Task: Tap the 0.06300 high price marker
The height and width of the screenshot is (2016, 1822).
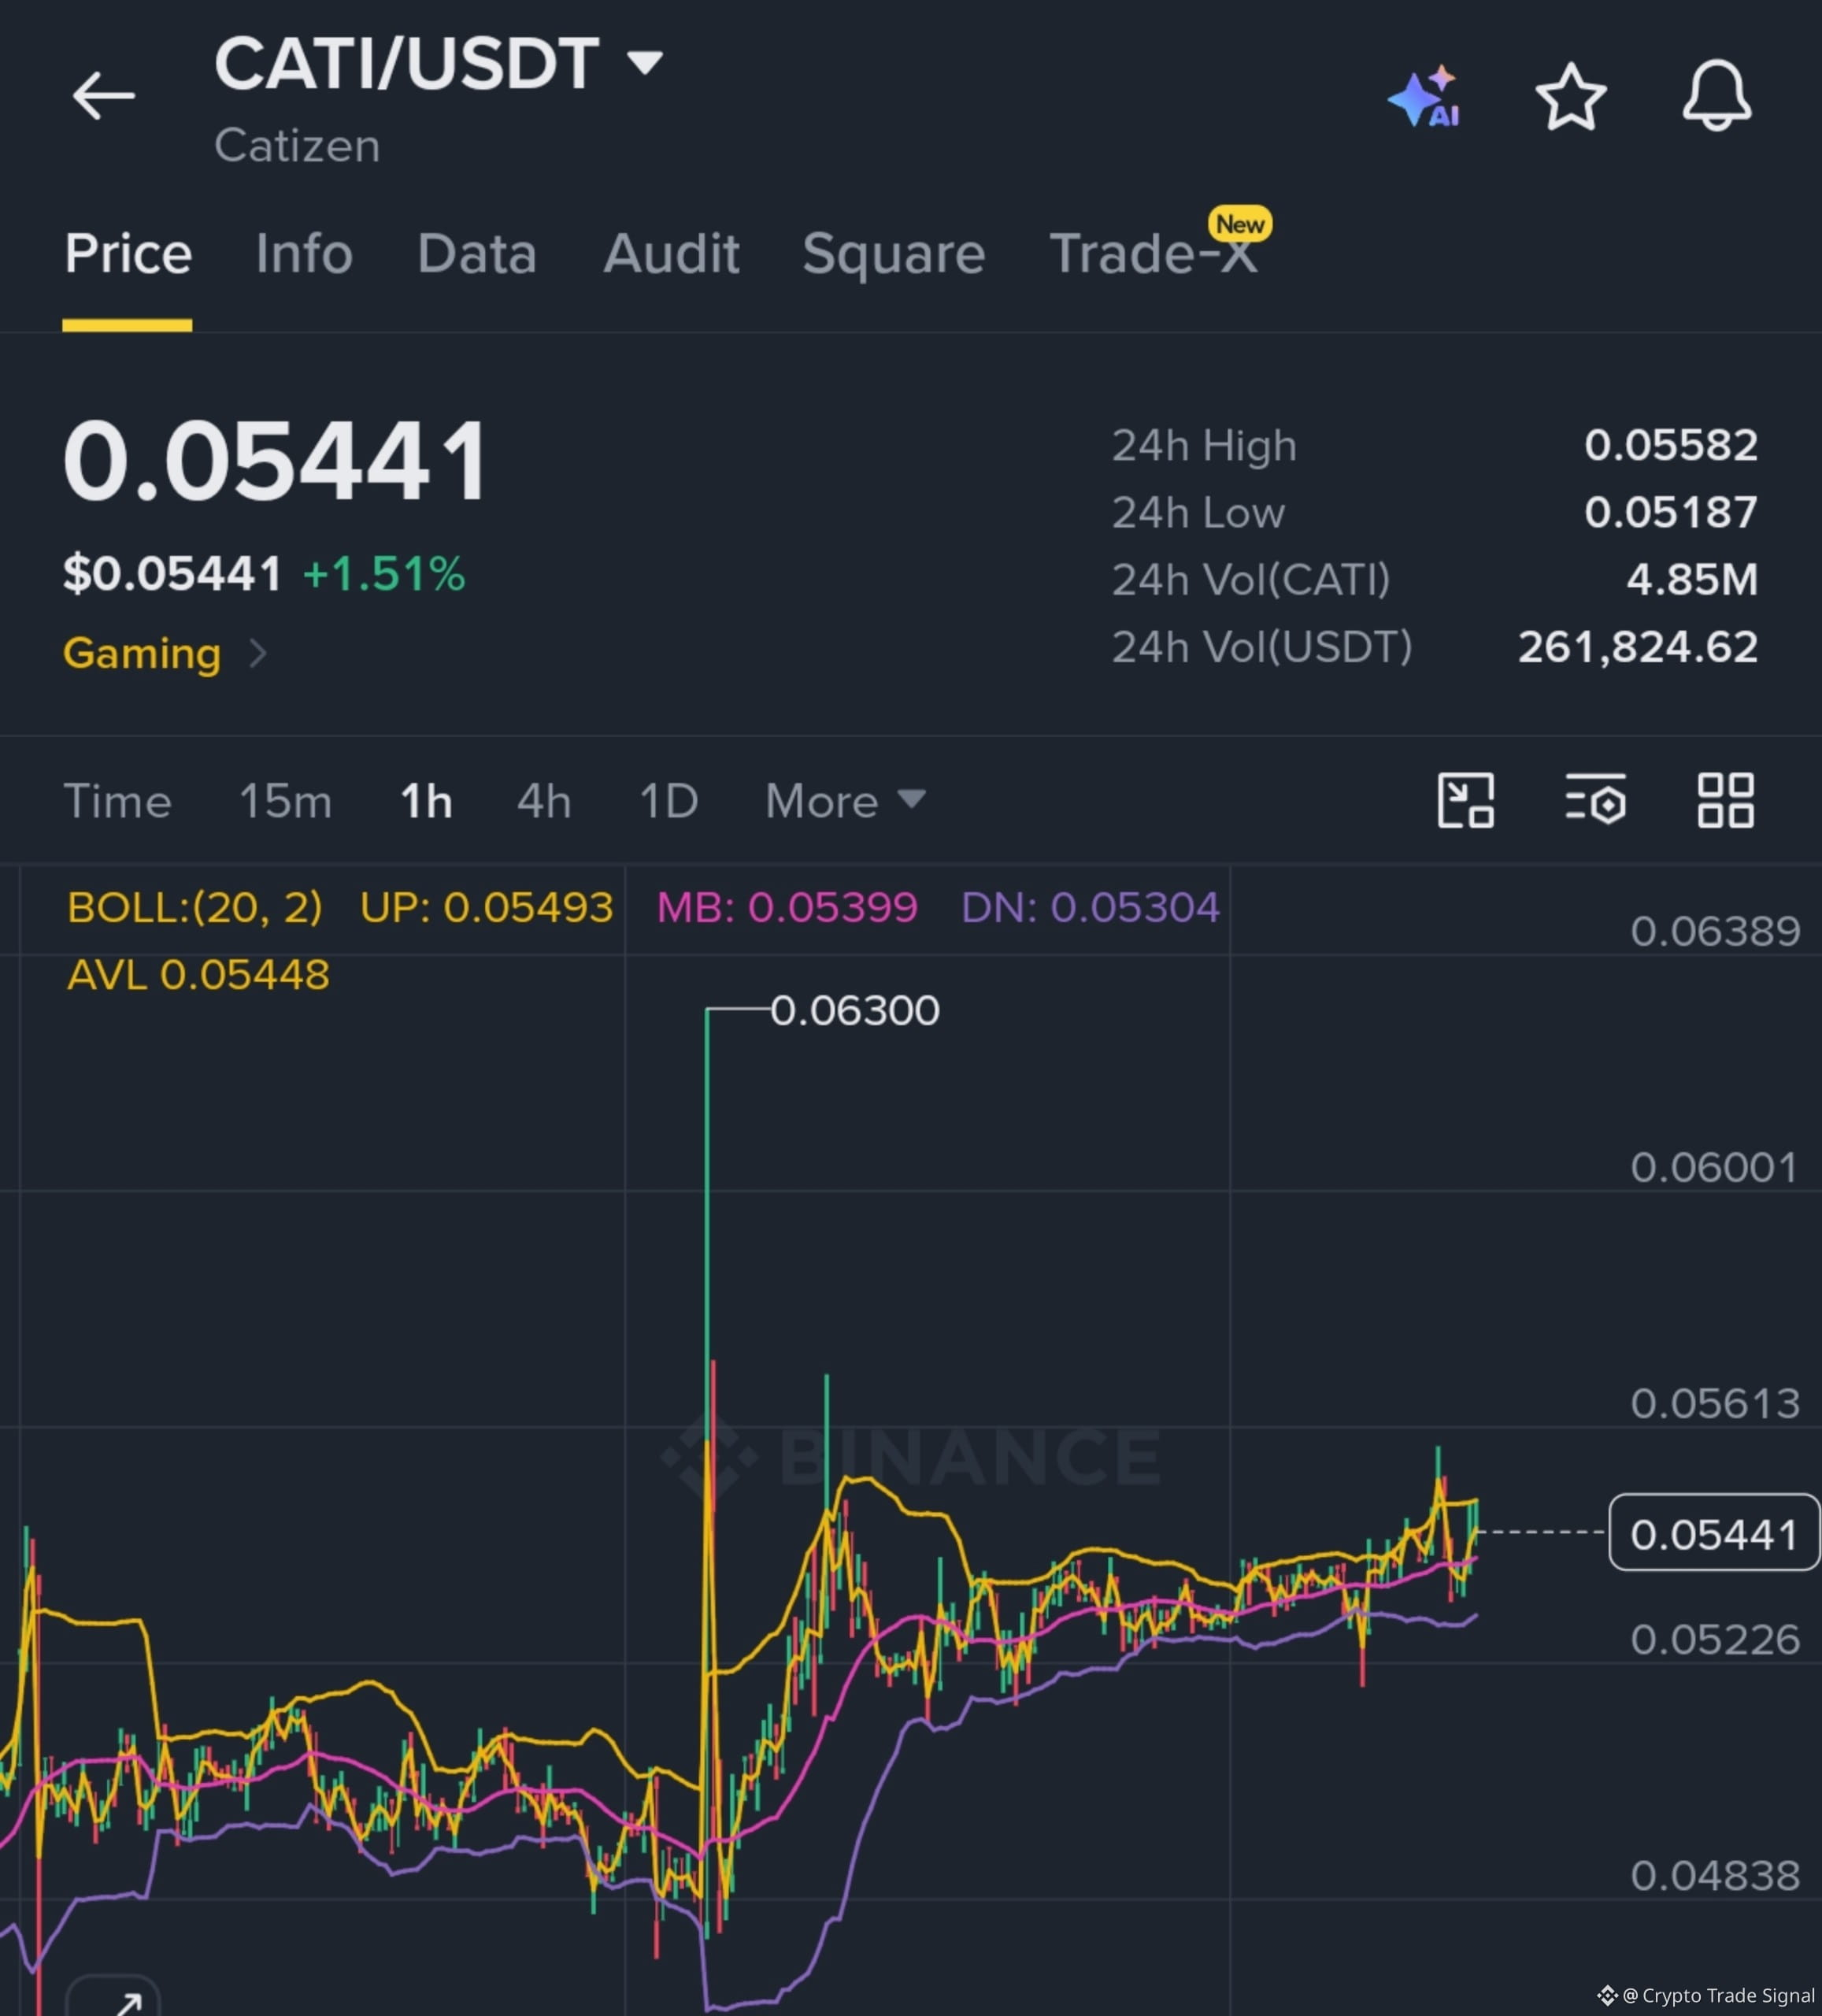Action: coord(855,1010)
